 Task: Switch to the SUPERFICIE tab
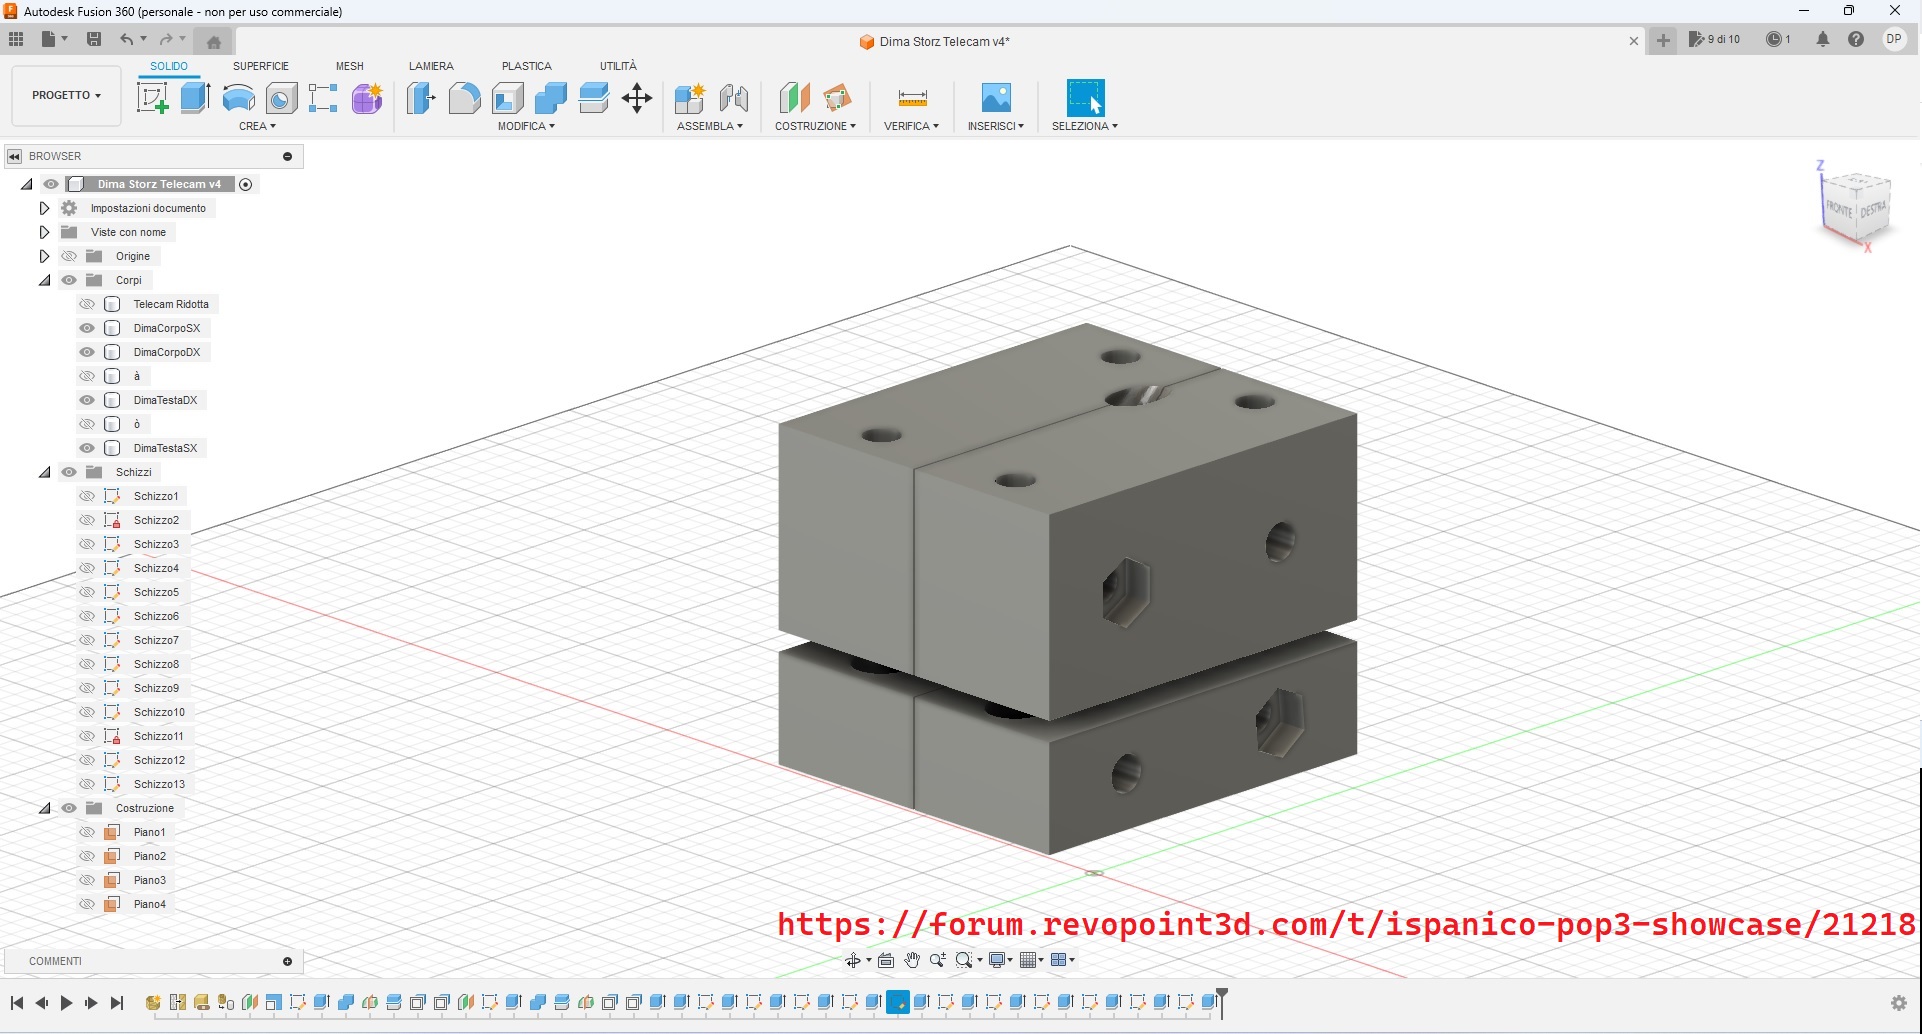[x=261, y=66]
